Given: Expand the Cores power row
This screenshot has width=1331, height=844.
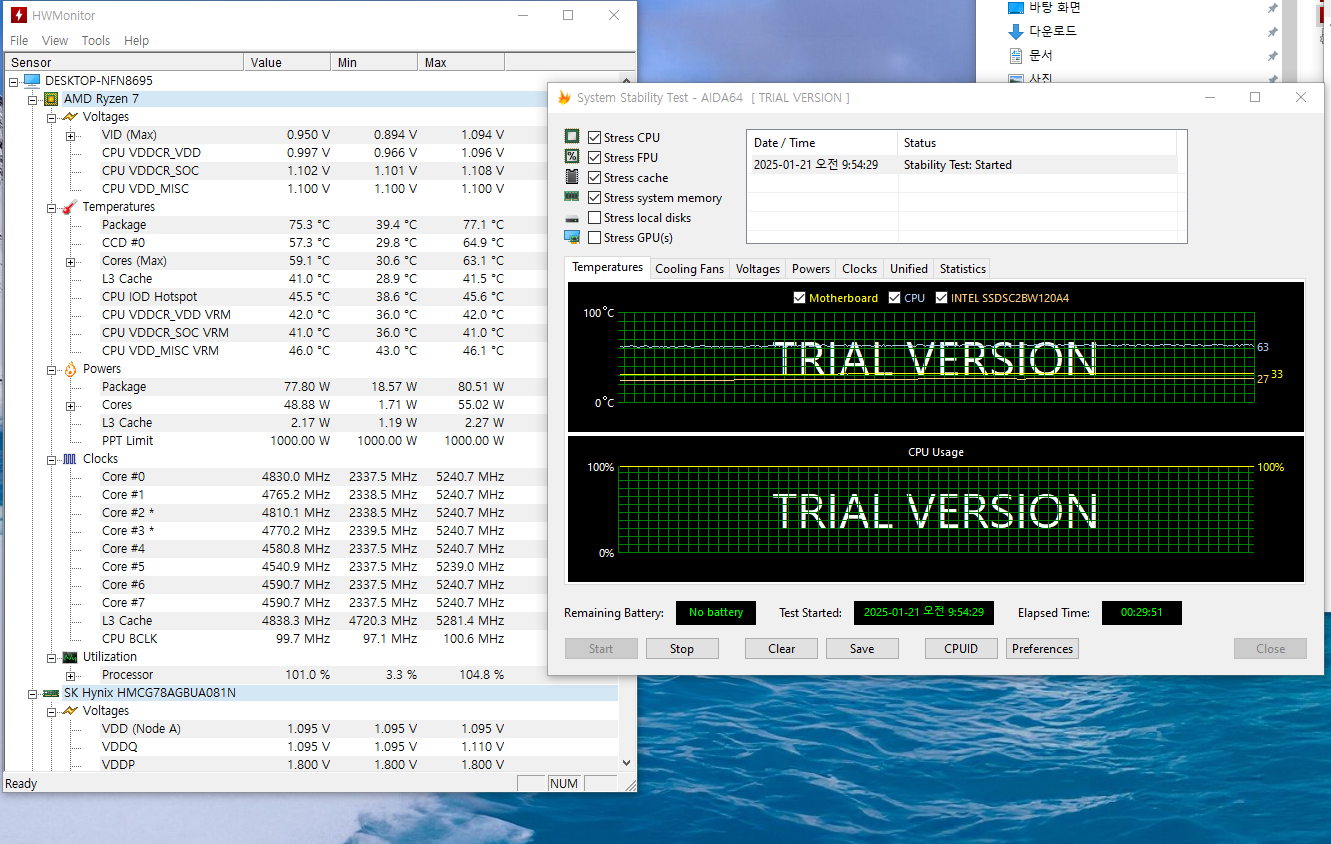Looking at the screenshot, I should (70, 405).
